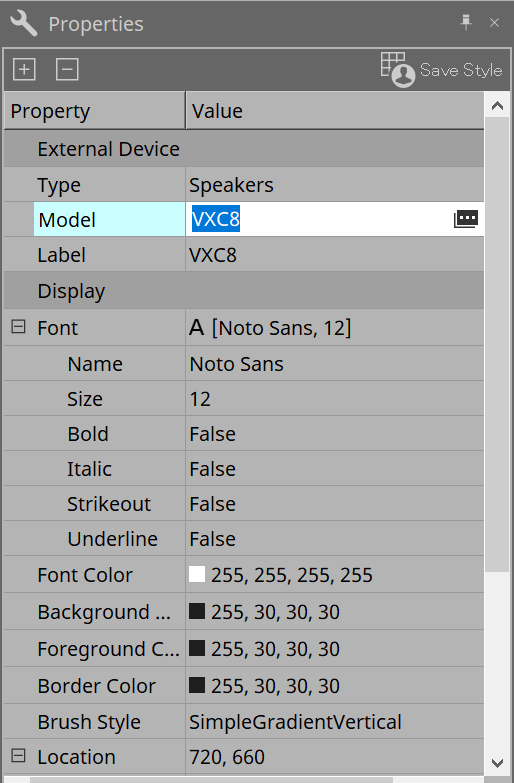Click the white Font Color swatch
This screenshot has width=514, height=783.
click(197, 574)
